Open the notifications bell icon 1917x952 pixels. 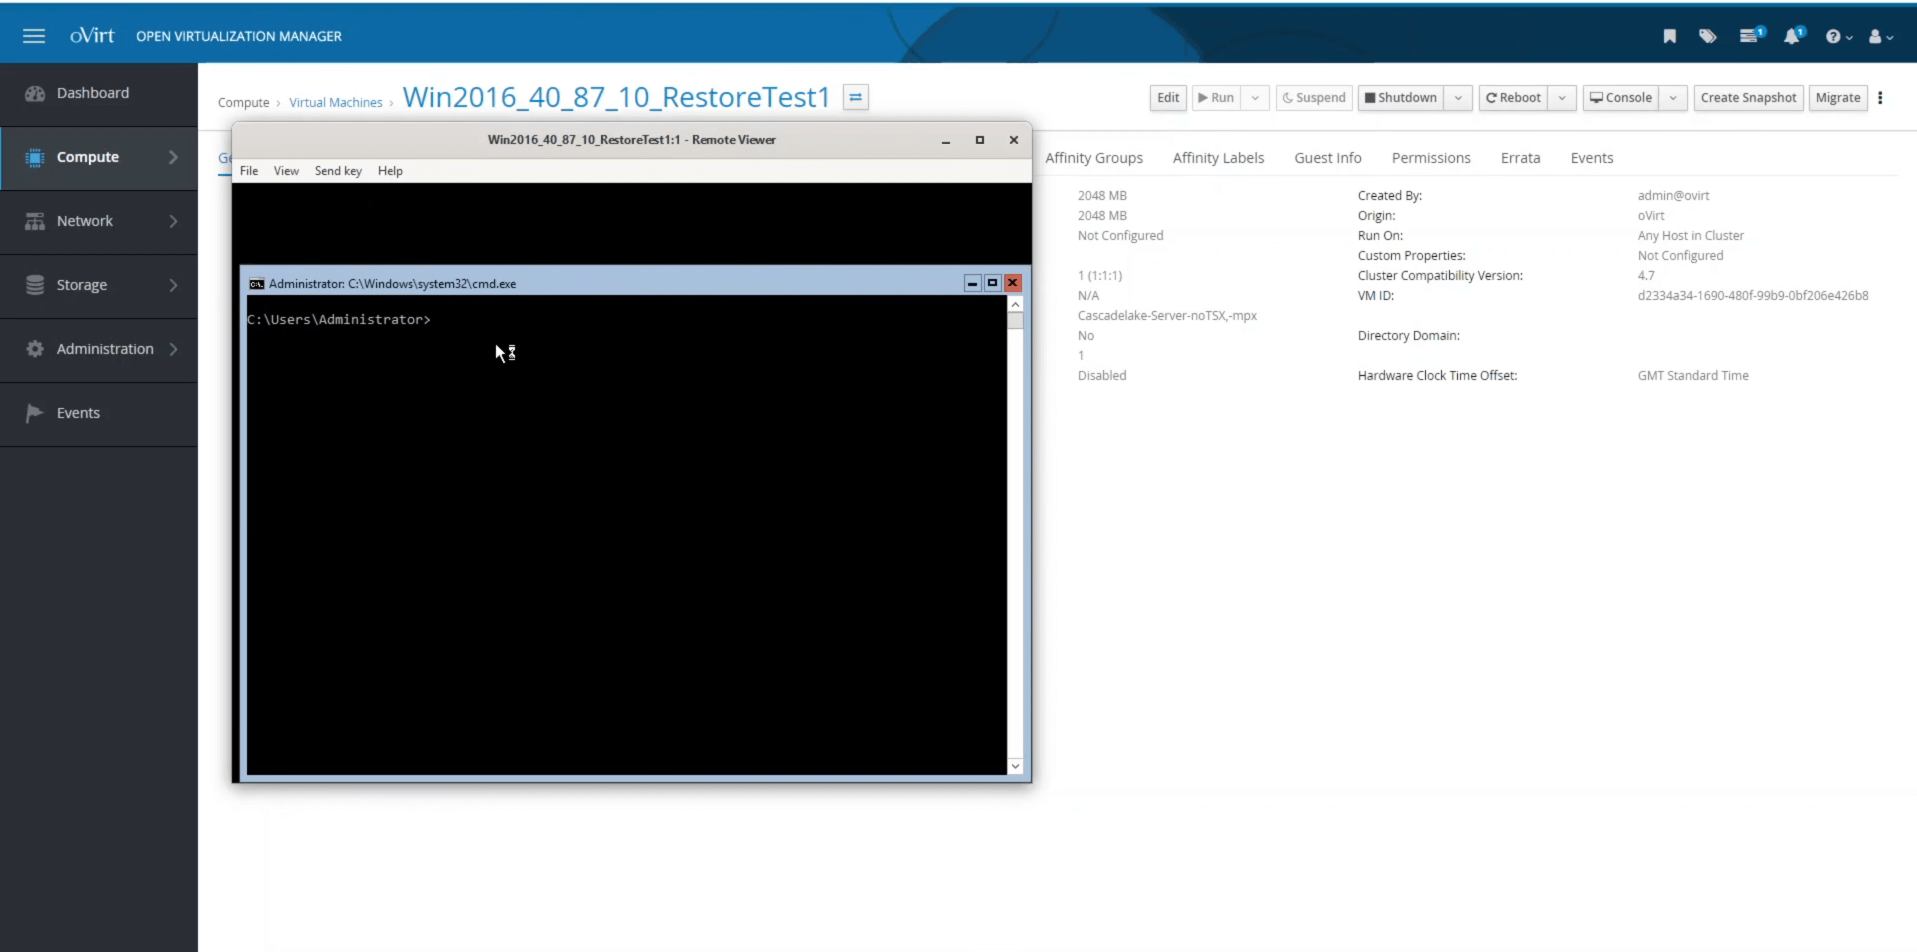(1793, 36)
